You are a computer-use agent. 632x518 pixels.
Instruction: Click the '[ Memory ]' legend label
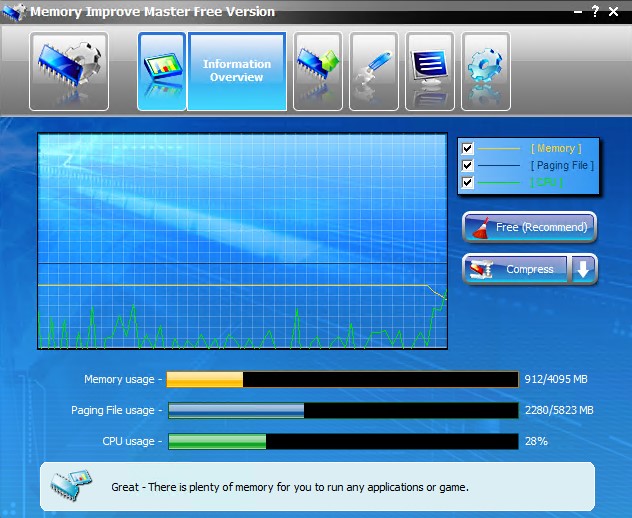(556, 148)
